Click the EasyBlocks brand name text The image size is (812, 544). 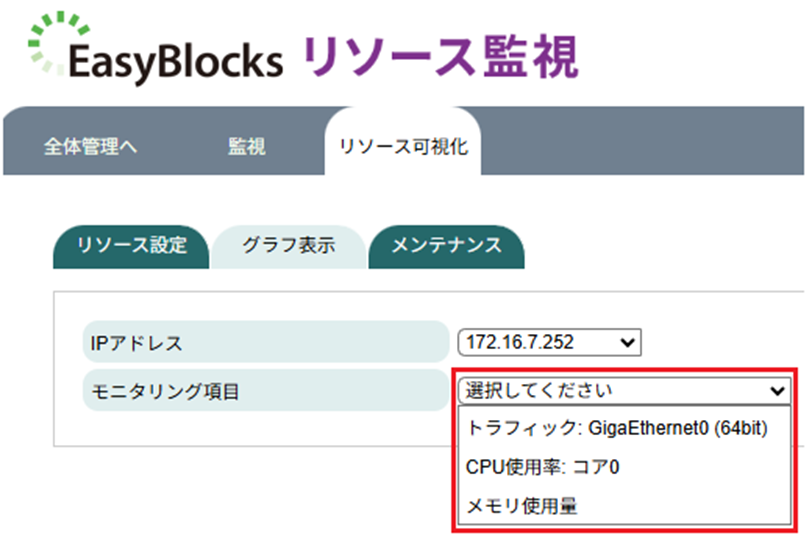[x=176, y=62]
